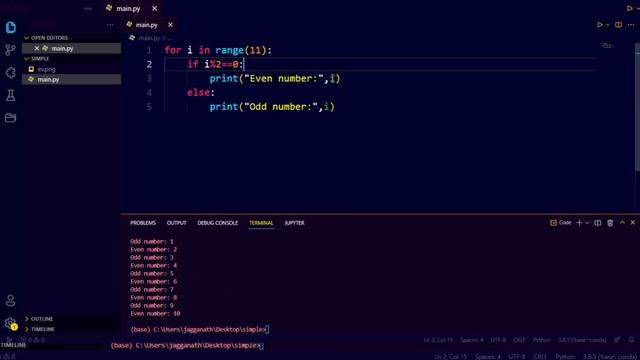
Task: Open ev.png file in SIMPLE folder
Action: 47,69
